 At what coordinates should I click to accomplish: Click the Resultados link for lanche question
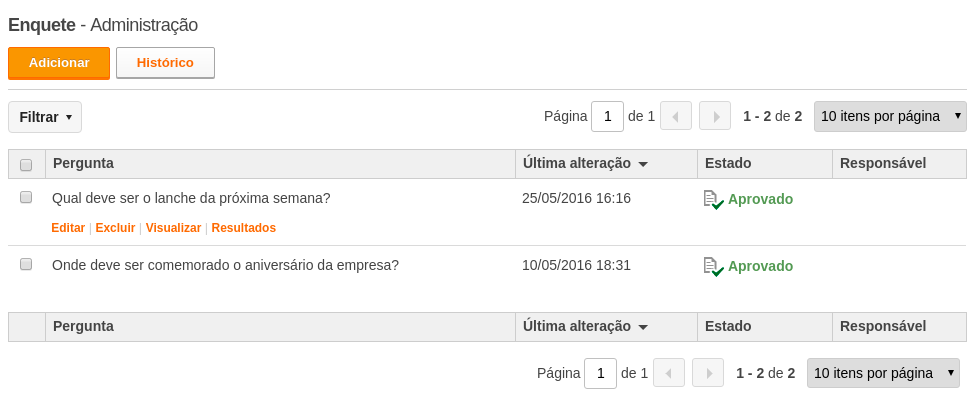(244, 228)
